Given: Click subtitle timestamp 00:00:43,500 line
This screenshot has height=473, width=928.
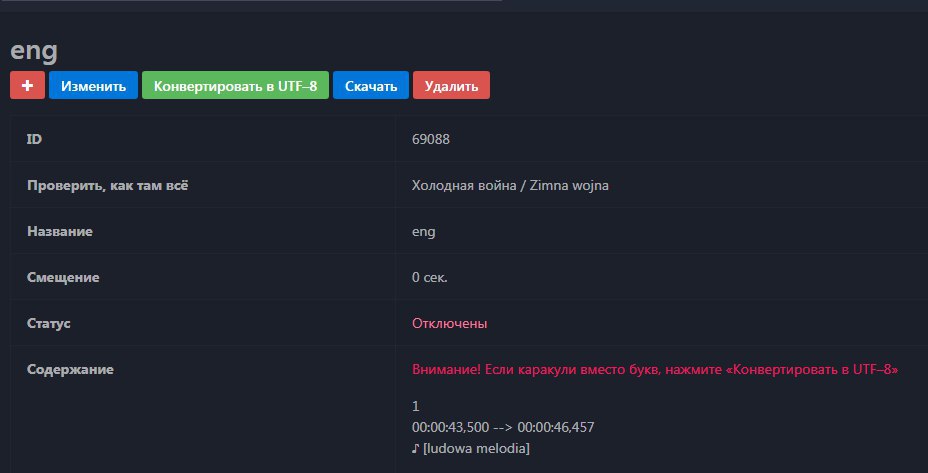Looking at the screenshot, I should click(x=503, y=427).
